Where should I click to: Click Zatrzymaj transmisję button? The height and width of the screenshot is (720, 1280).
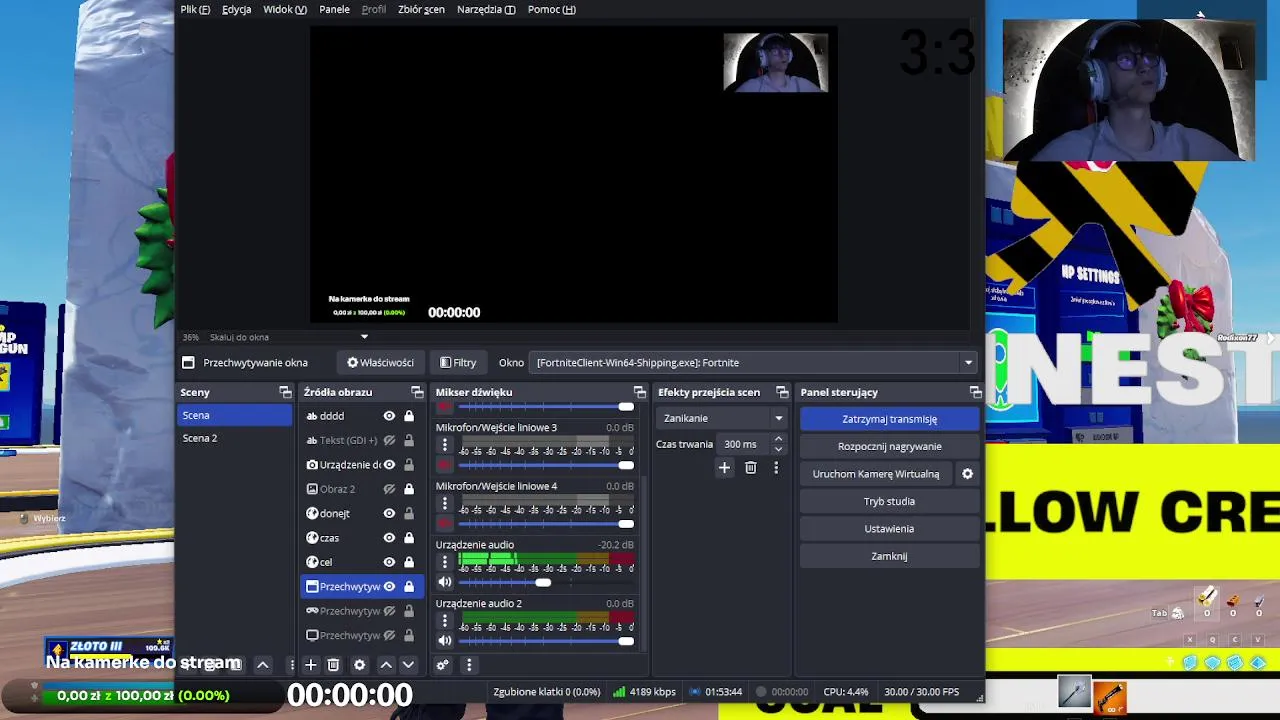[889, 419]
